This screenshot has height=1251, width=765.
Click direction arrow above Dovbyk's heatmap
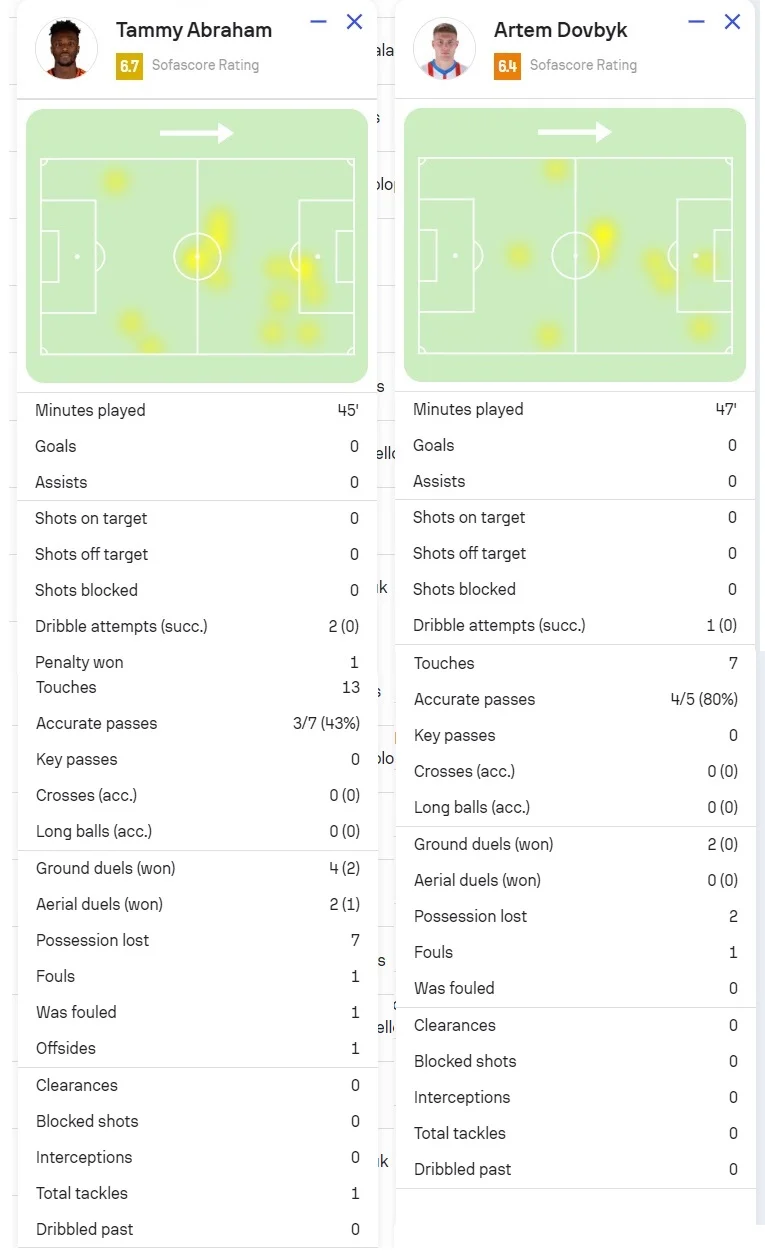(574, 132)
